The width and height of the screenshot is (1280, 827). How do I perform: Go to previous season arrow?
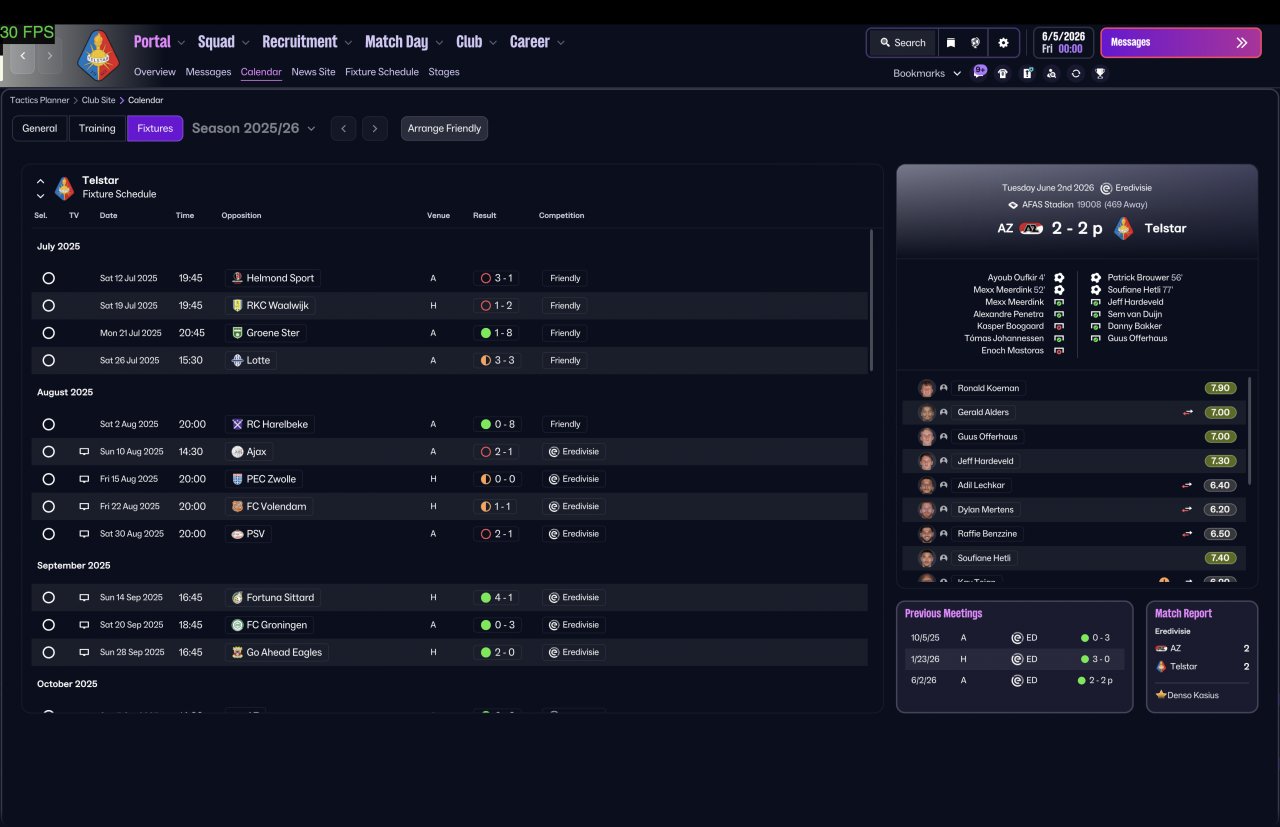[x=343, y=128]
